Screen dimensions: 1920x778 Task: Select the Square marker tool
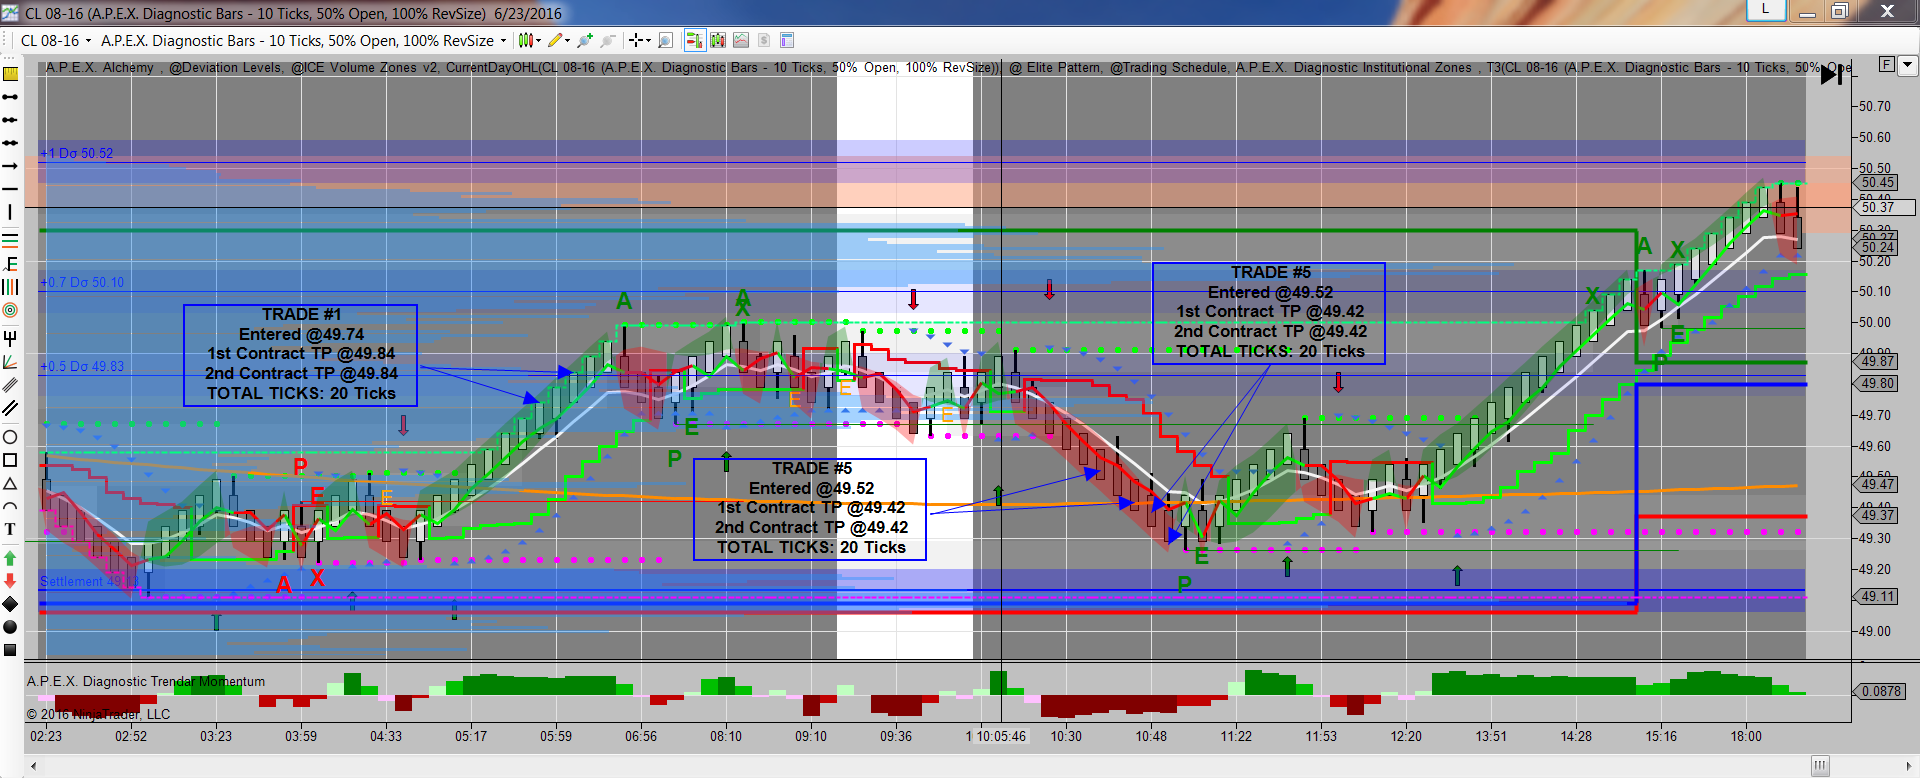point(10,650)
